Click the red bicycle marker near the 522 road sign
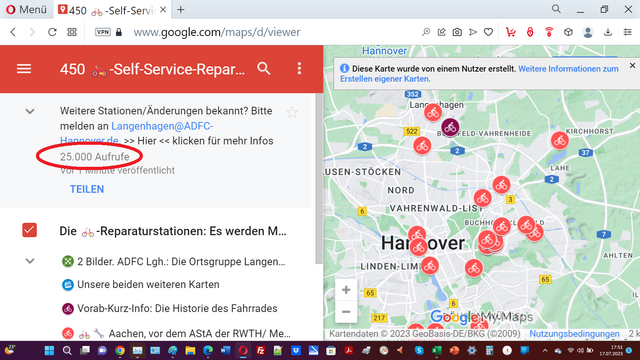The width and height of the screenshot is (640, 360). coord(422,145)
